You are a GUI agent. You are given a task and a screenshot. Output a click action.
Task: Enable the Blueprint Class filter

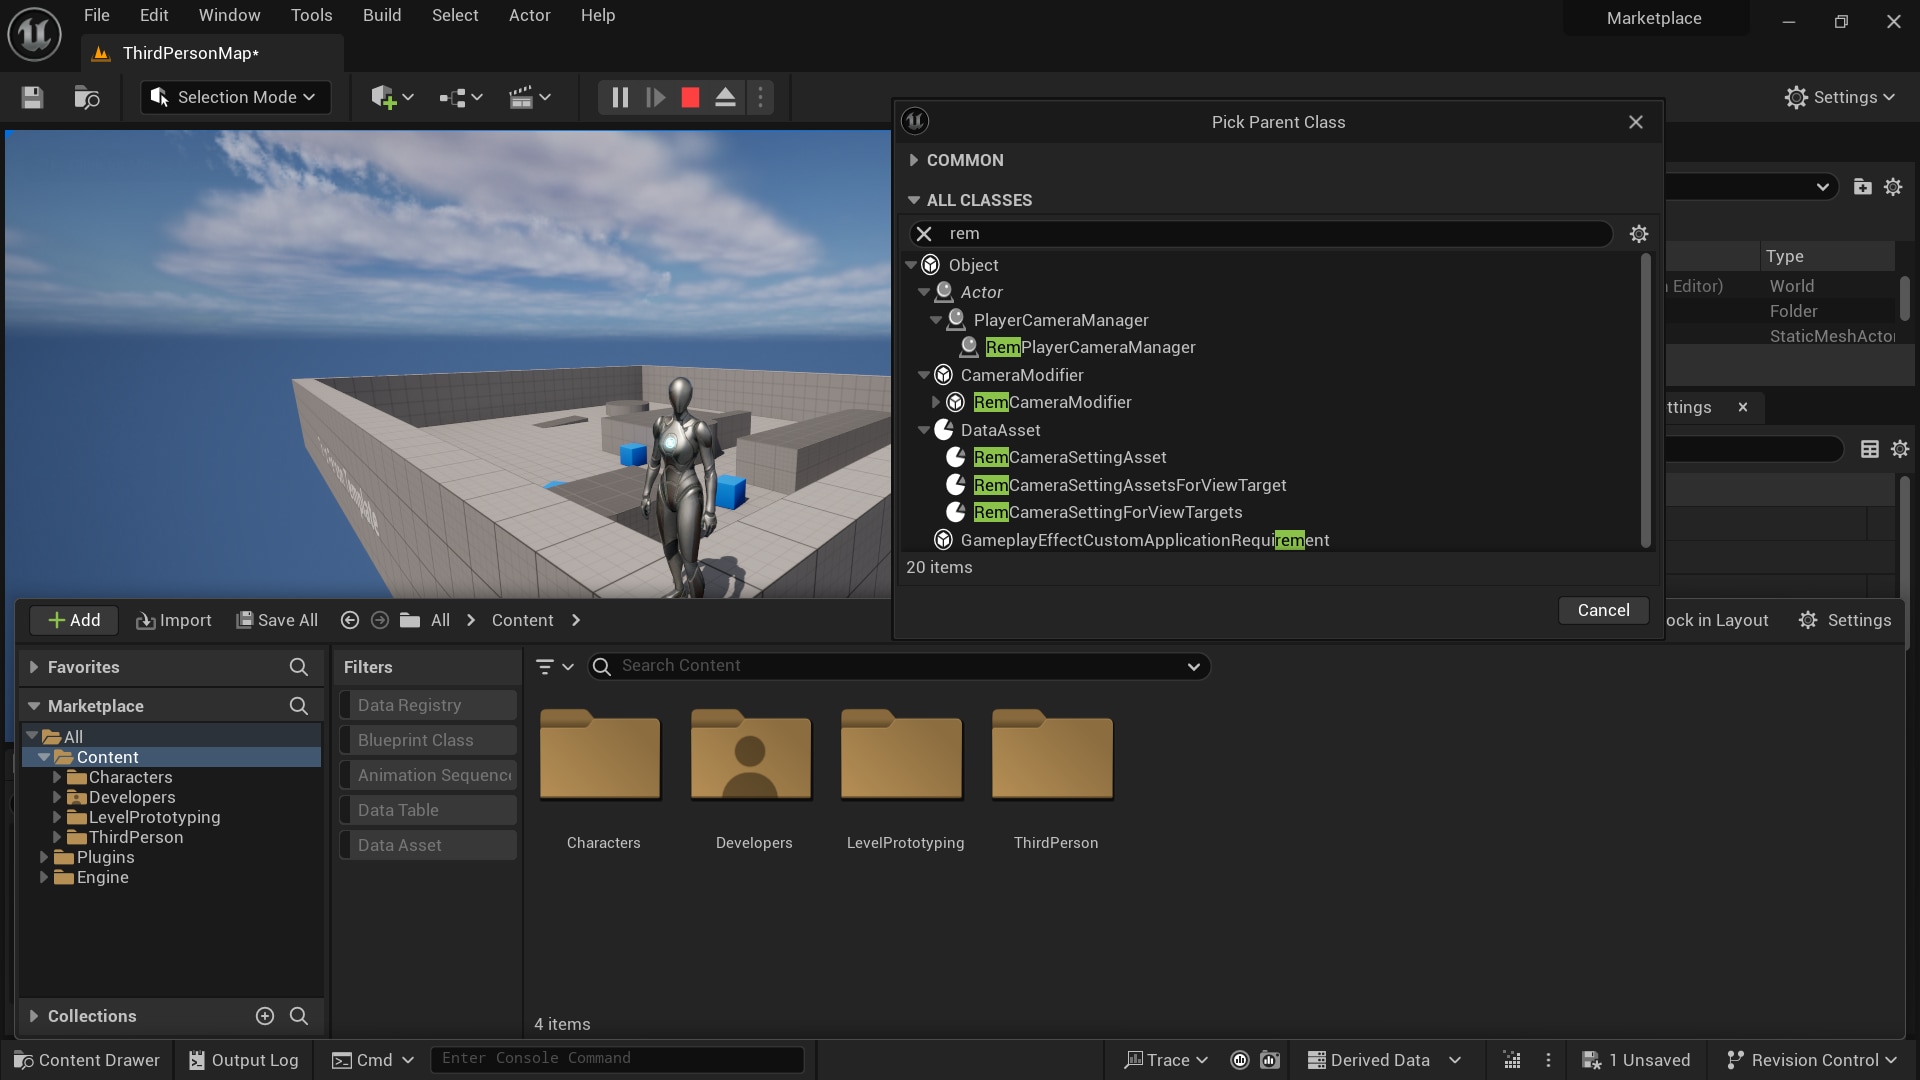coord(414,740)
